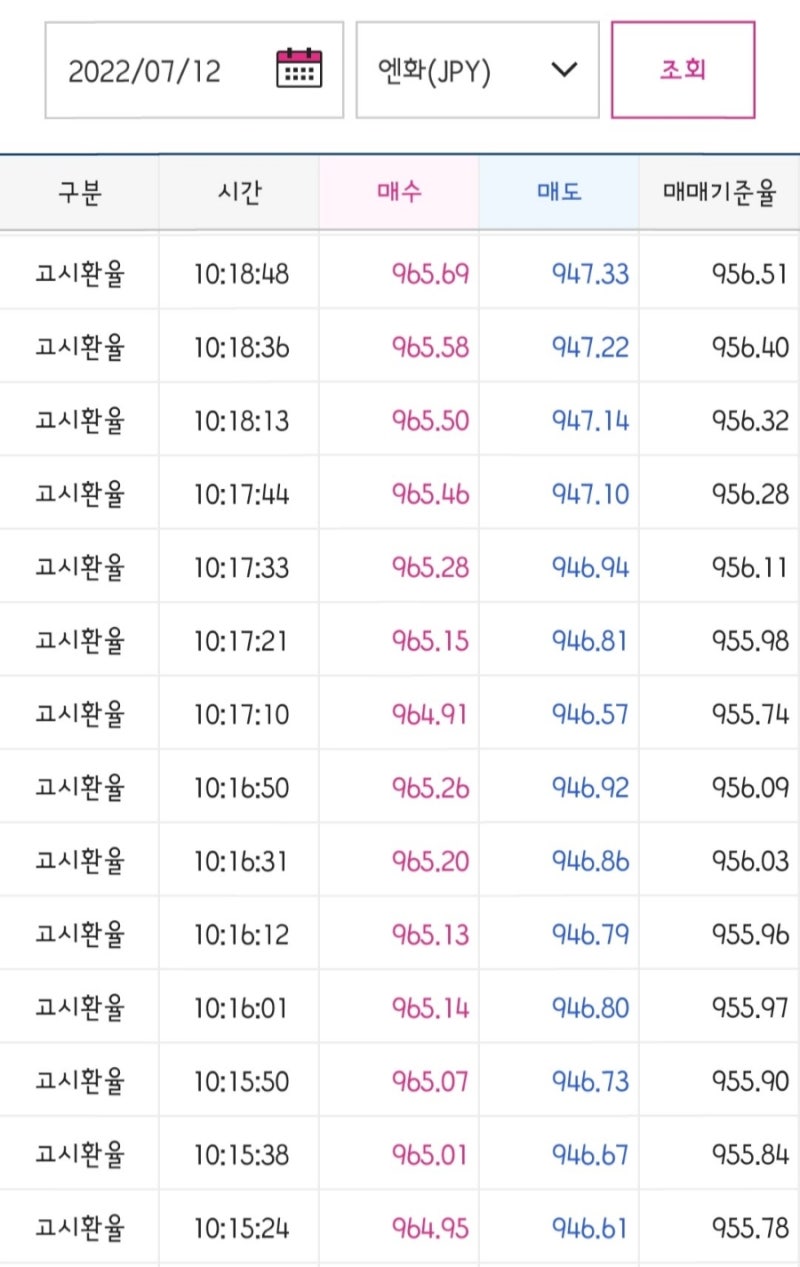The height and width of the screenshot is (1267, 800).
Task: Open the calendar date picker icon
Action: point(299,70)
